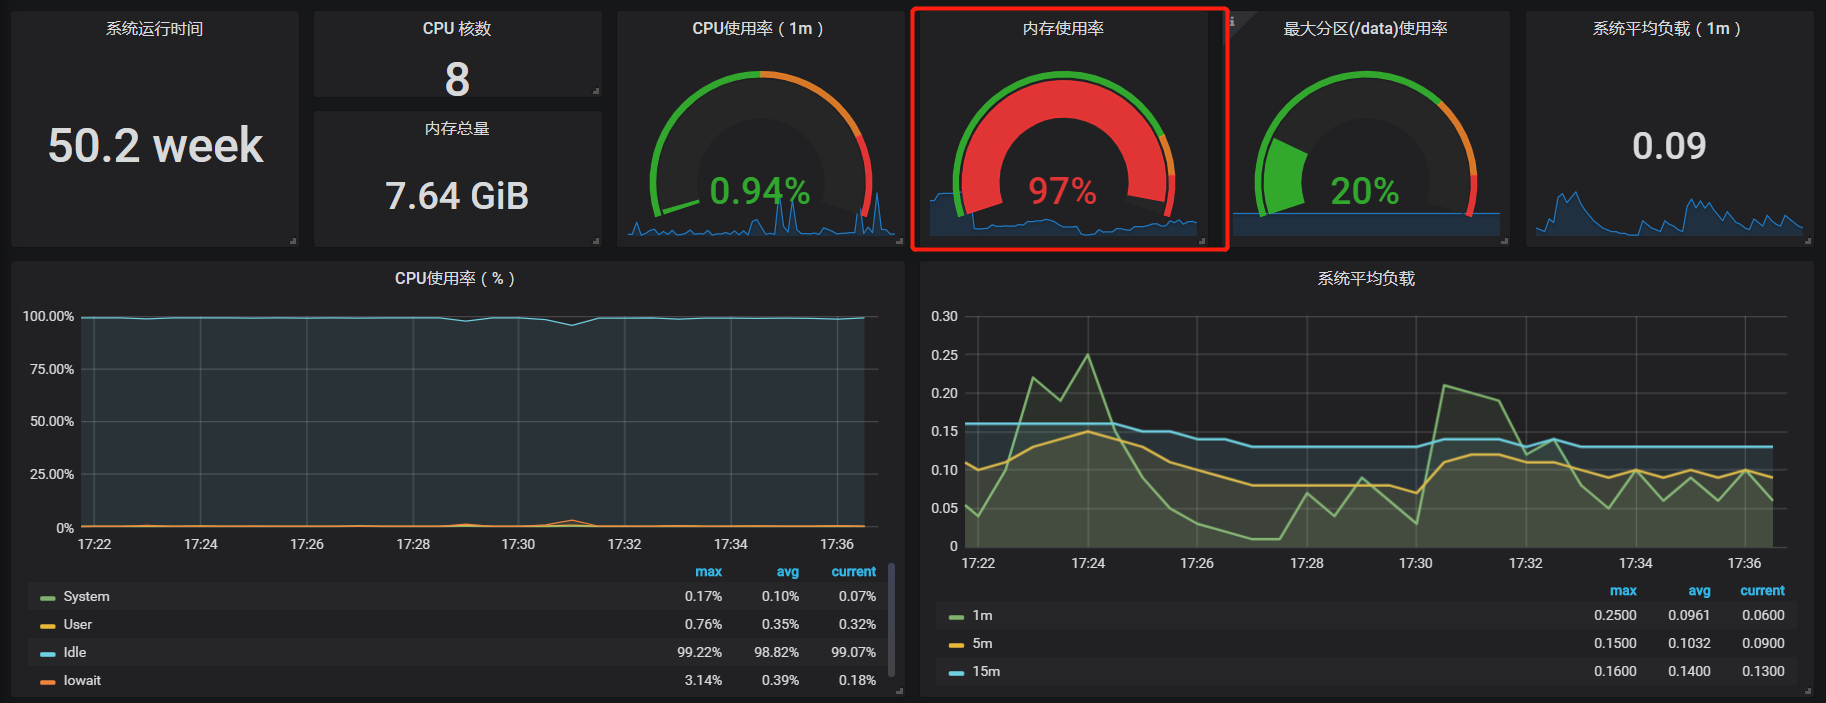Click the Idle current value 99.07%
The width and height of the screenshot is (1826, 703).
coord(853,652)
